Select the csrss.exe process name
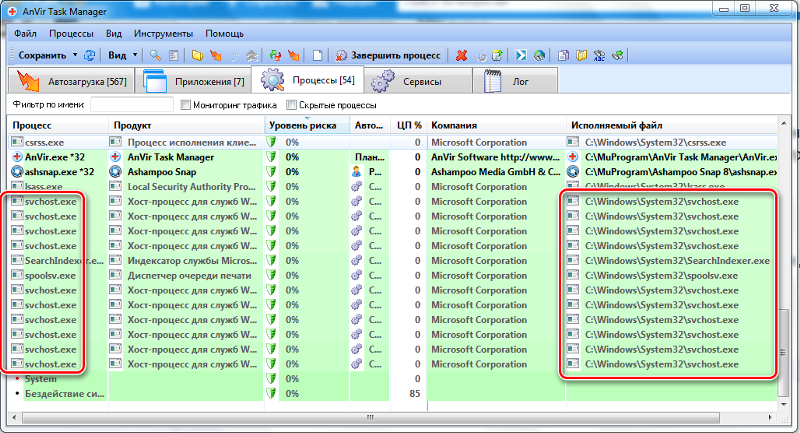This screenshot has height=433, width=800. [x=44, y=142]
